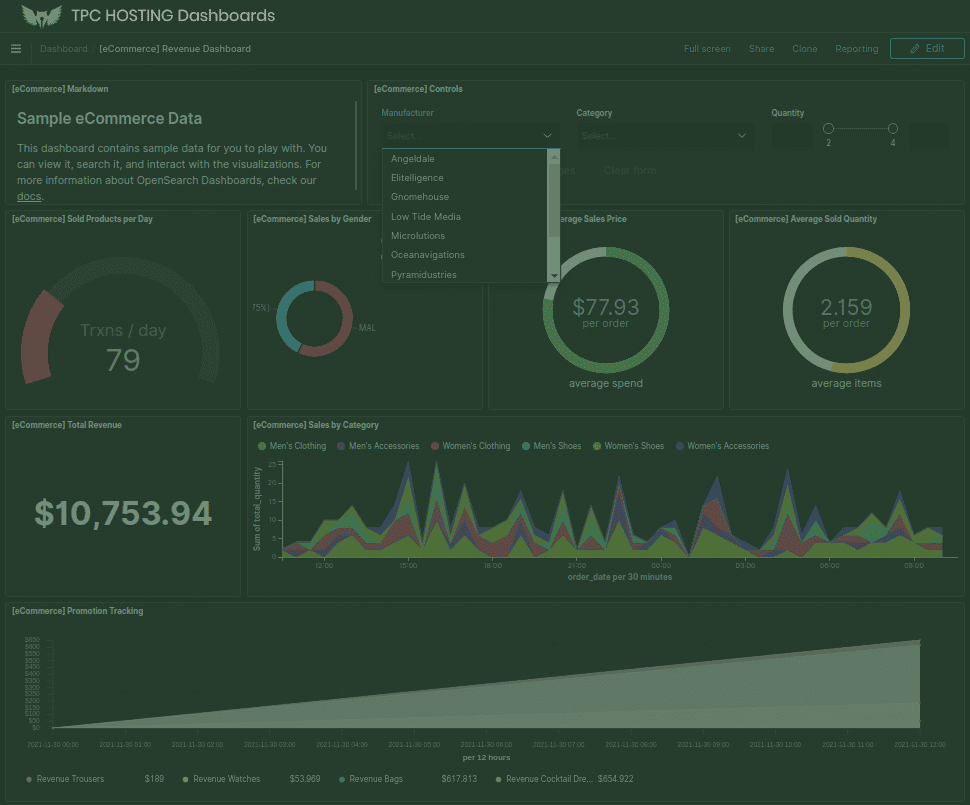Click the Share button
970x805 pixels.
pyautogui.click(x=761, y=48)
